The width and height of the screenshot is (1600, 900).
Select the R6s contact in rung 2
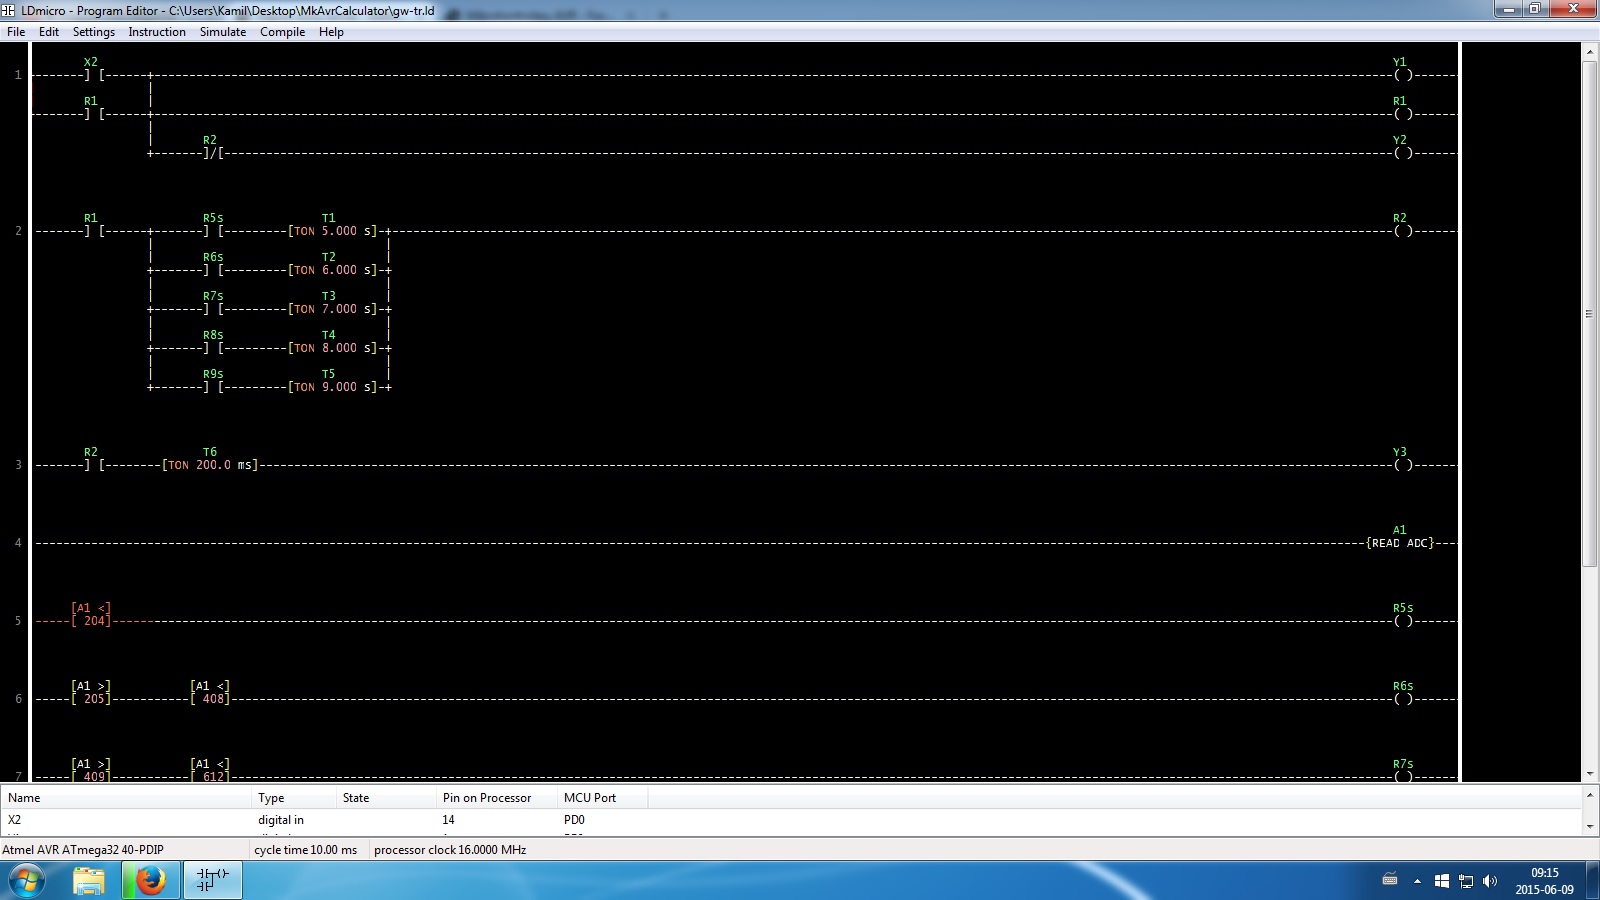[x=212, y=264]
